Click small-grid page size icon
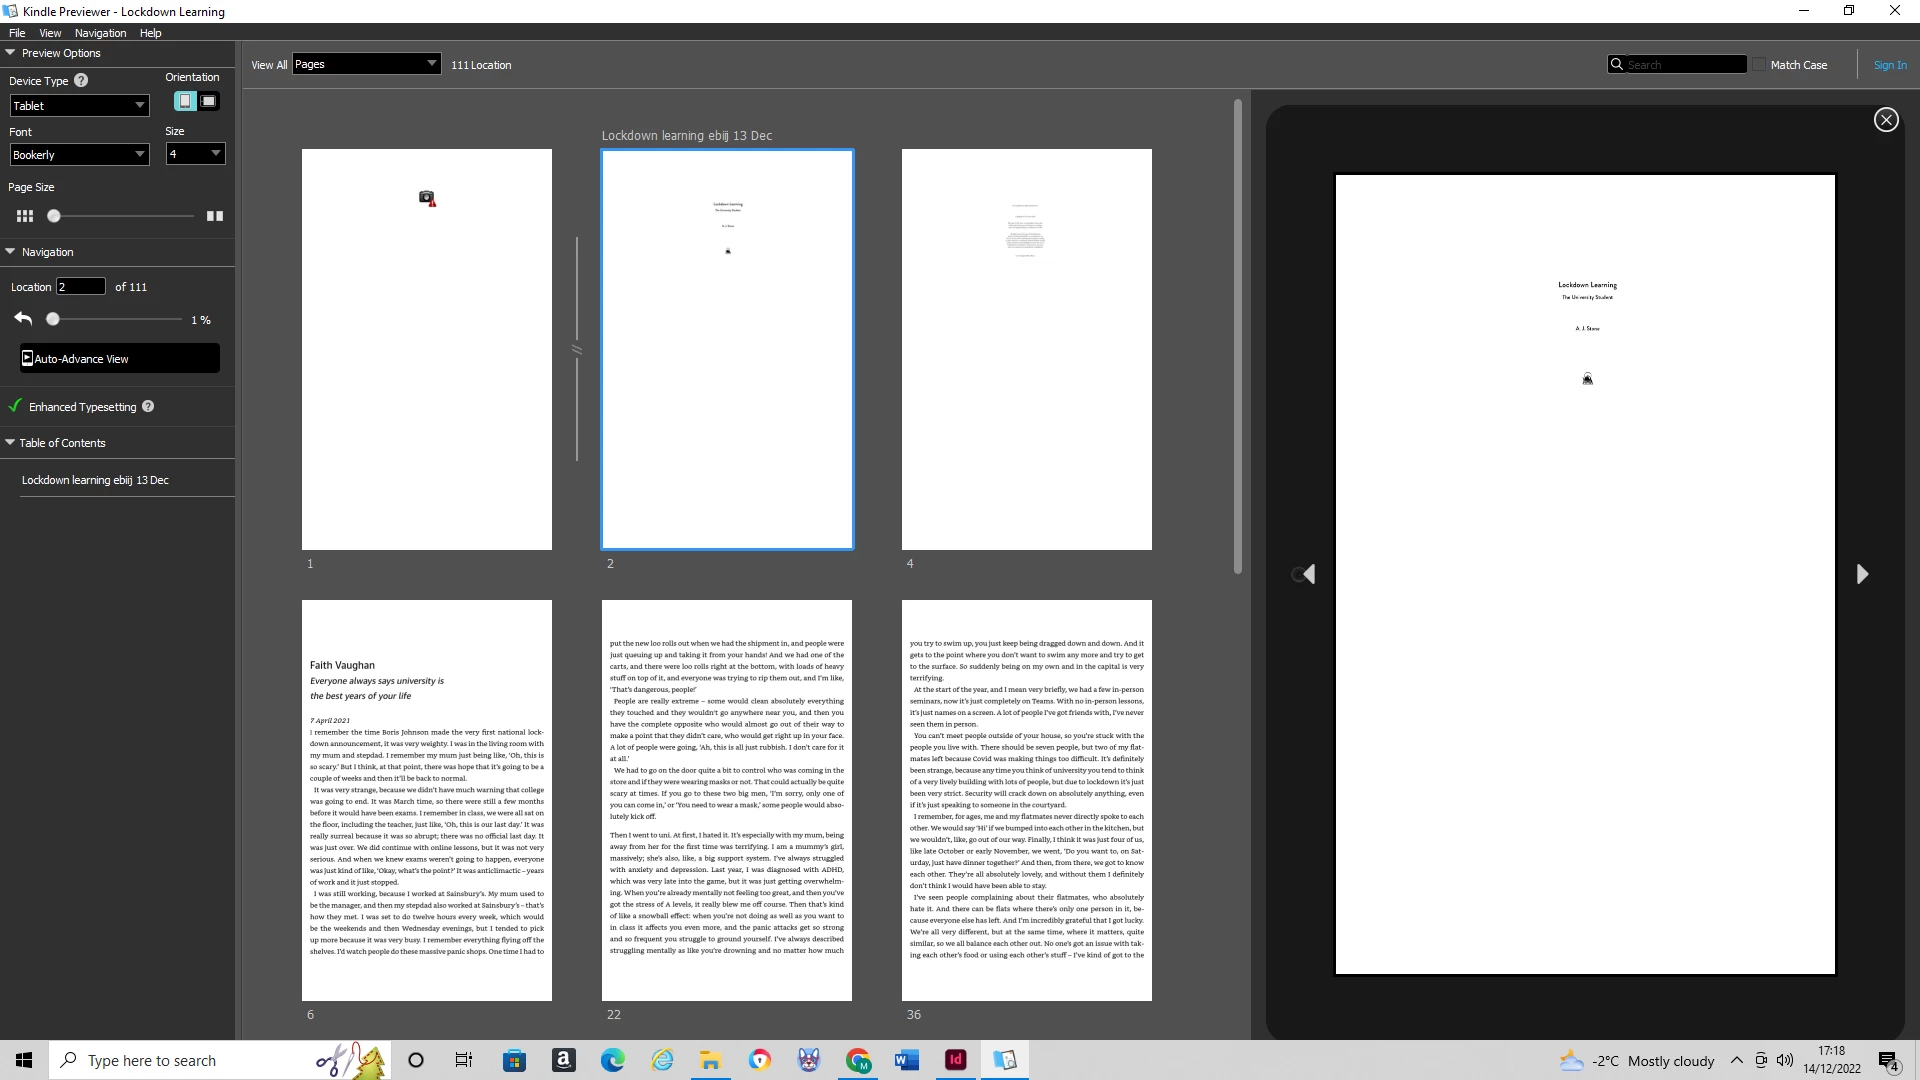The image size is (1920, 1080). 25,216
